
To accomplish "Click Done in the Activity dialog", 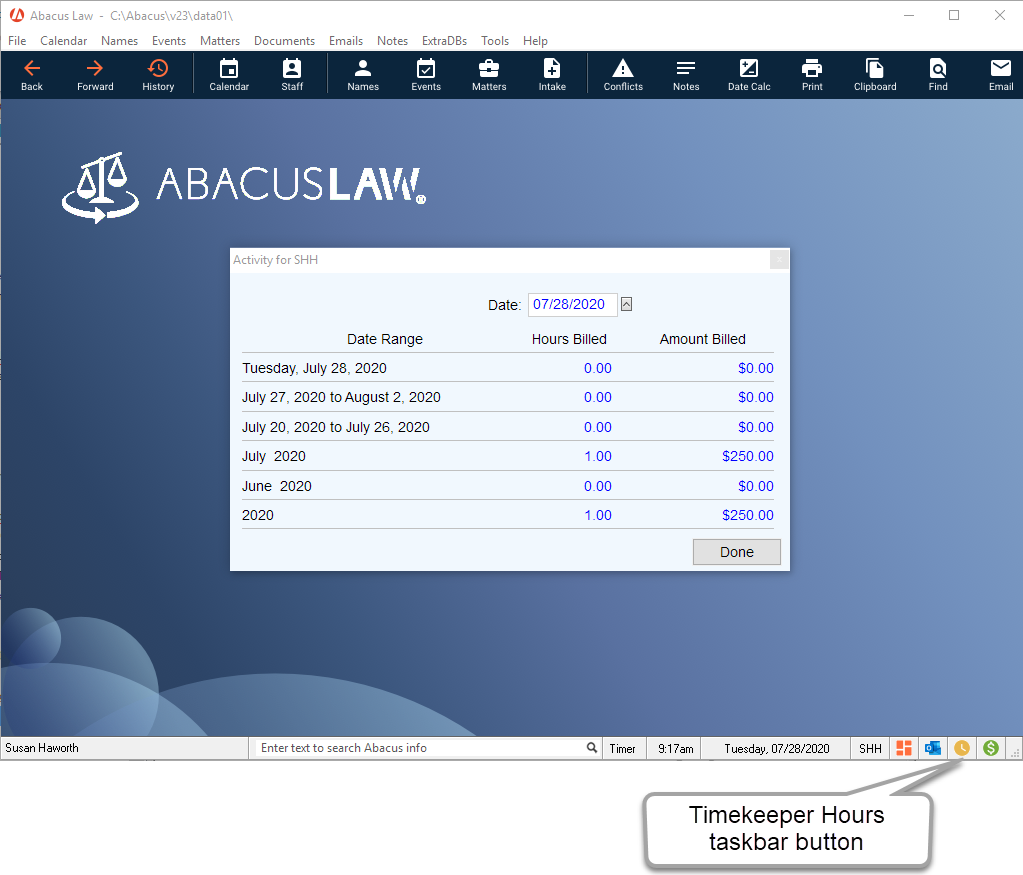I will coord(737,552).
